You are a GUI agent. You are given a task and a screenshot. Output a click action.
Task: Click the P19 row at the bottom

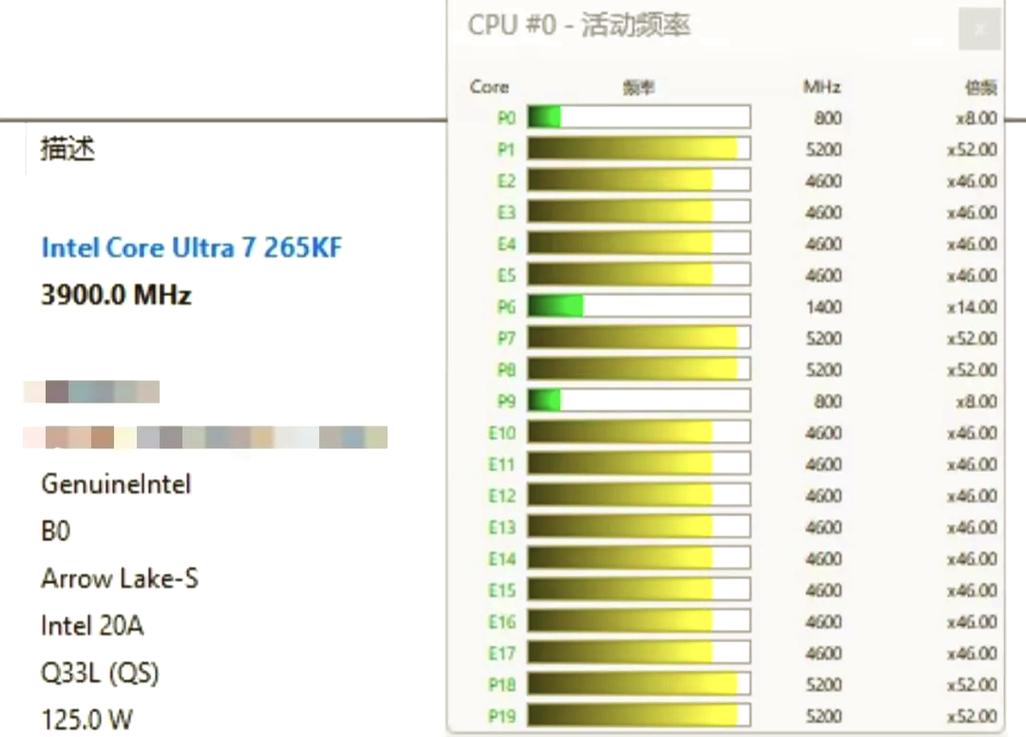pos(637,716)
